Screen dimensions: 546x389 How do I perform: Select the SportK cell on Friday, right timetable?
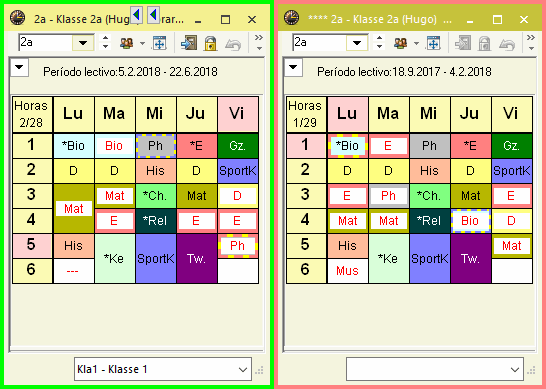click(512, 171)
